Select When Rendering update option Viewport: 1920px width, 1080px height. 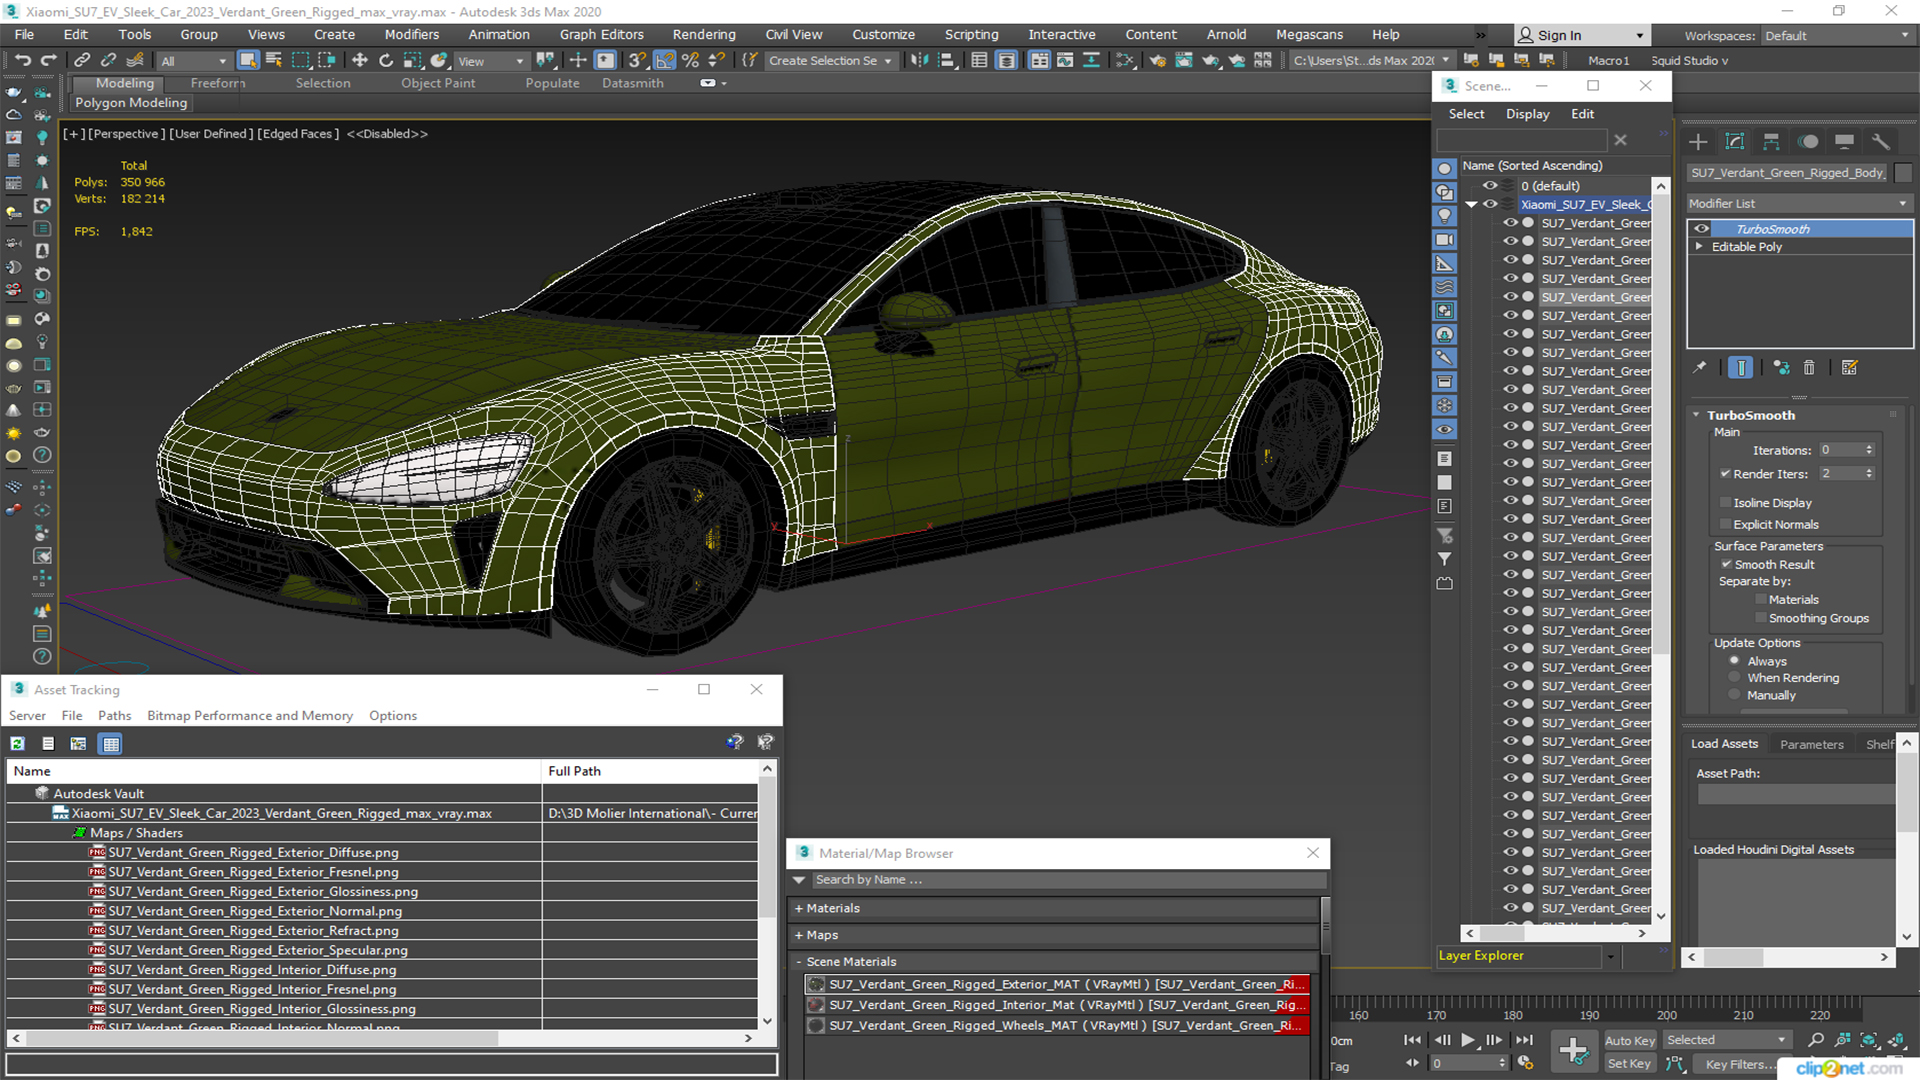click(x=1735, y=678)
